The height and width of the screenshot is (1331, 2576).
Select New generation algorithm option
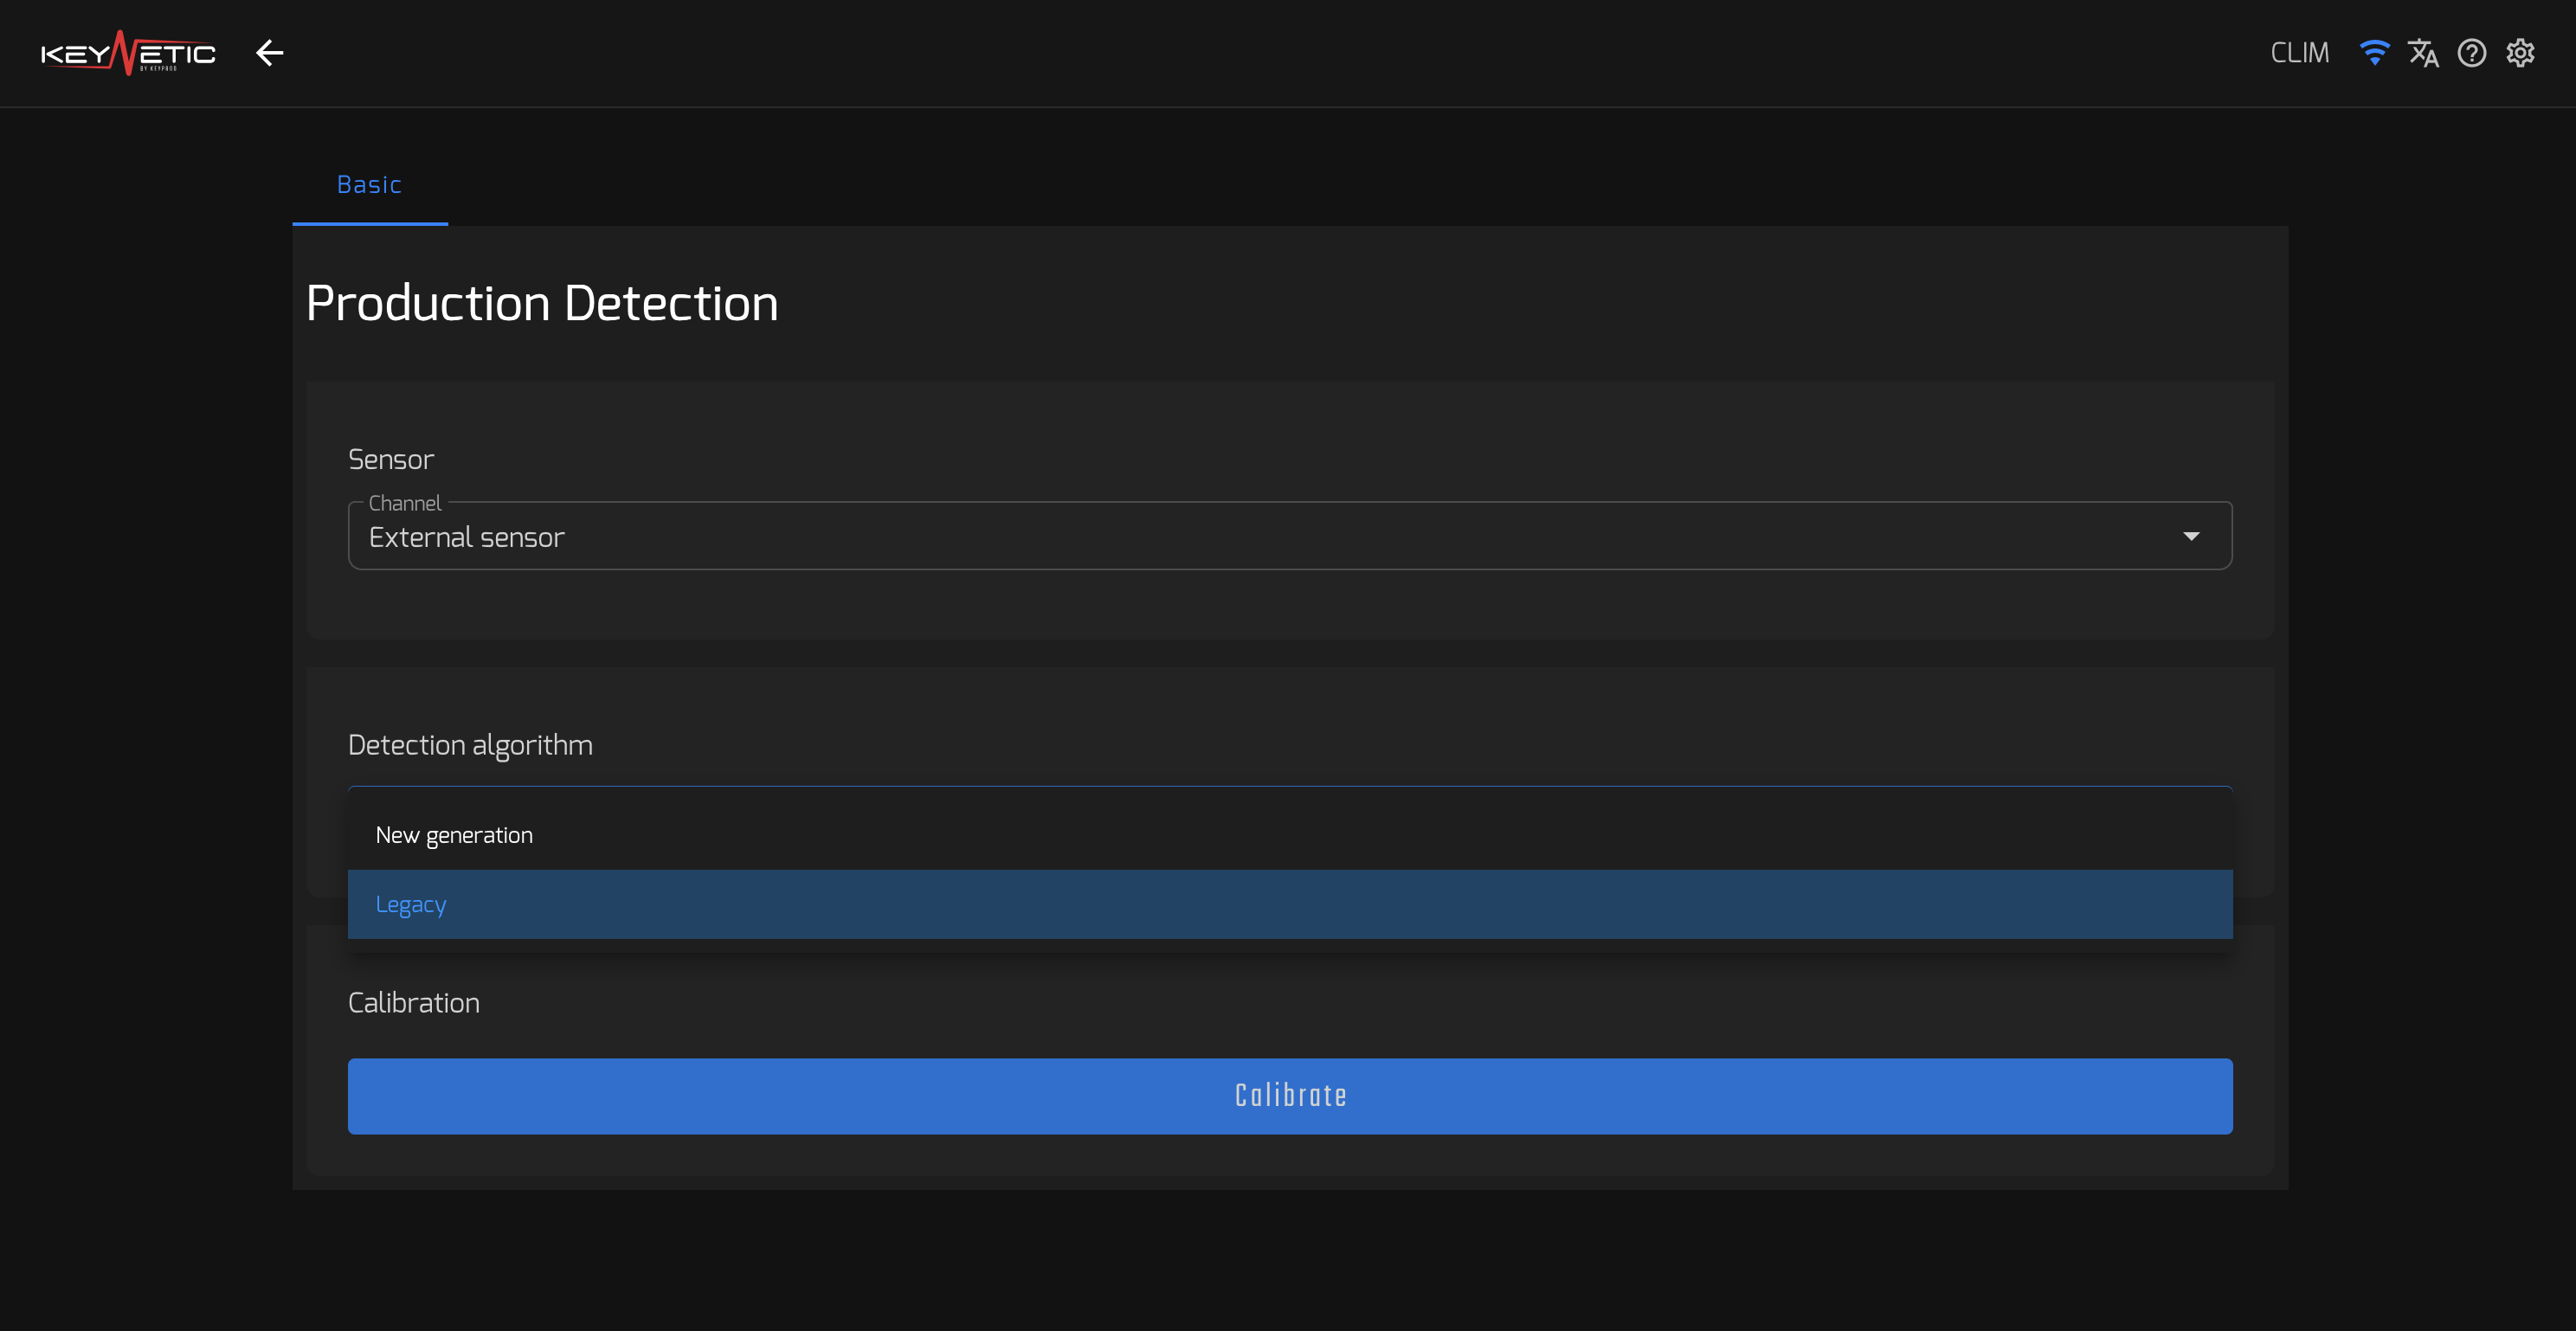tap(1290, 835)
